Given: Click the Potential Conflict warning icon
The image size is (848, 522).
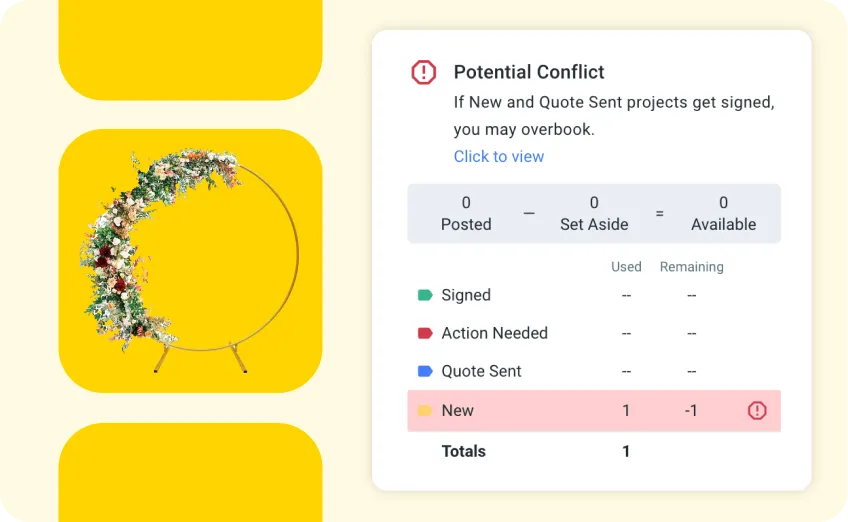Looking at the screenshot, I should pyautogui.click(x=424, y=72).
